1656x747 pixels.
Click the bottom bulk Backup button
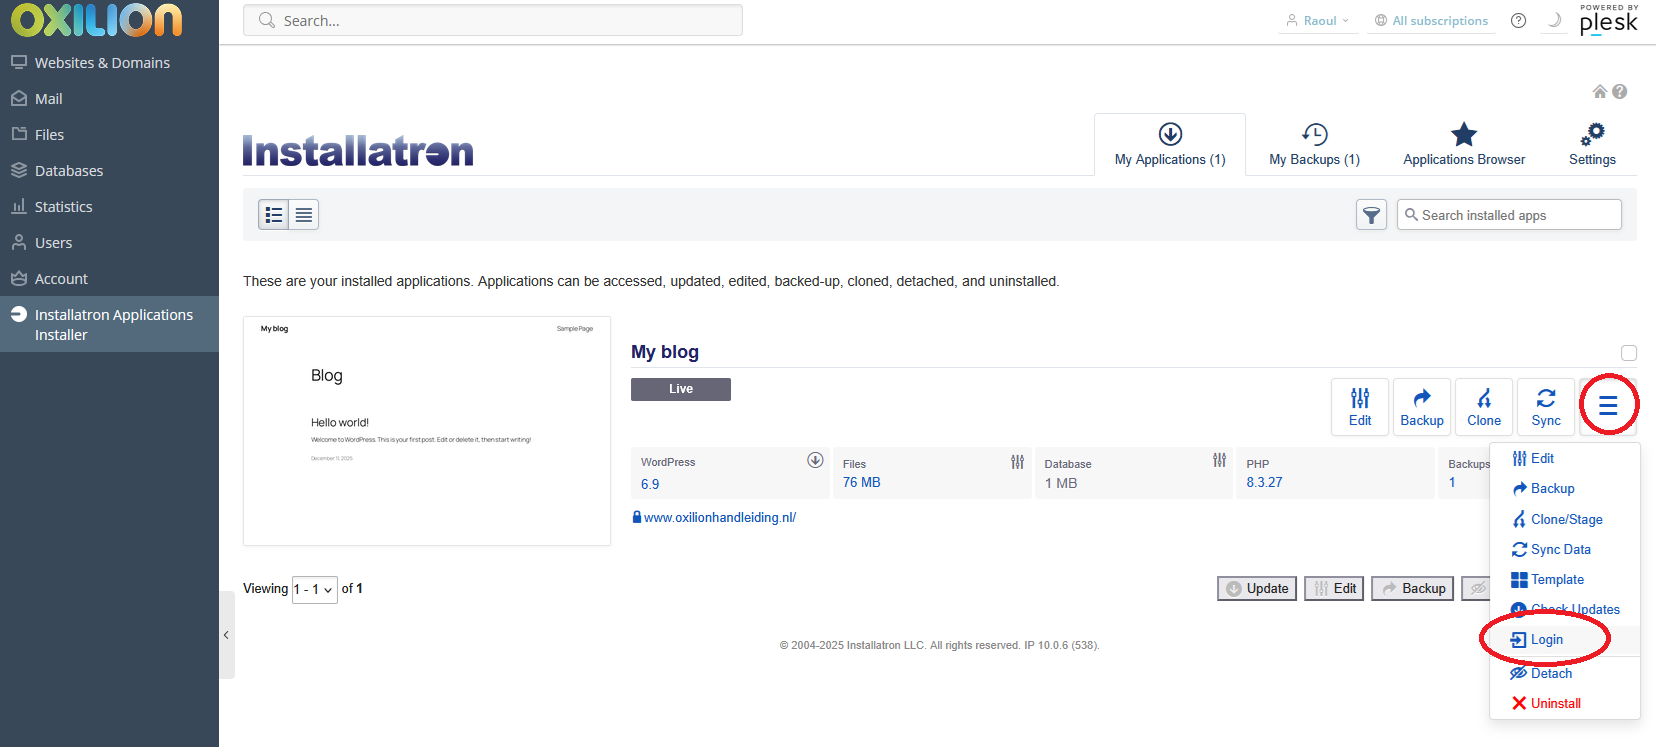(1412, 588)
